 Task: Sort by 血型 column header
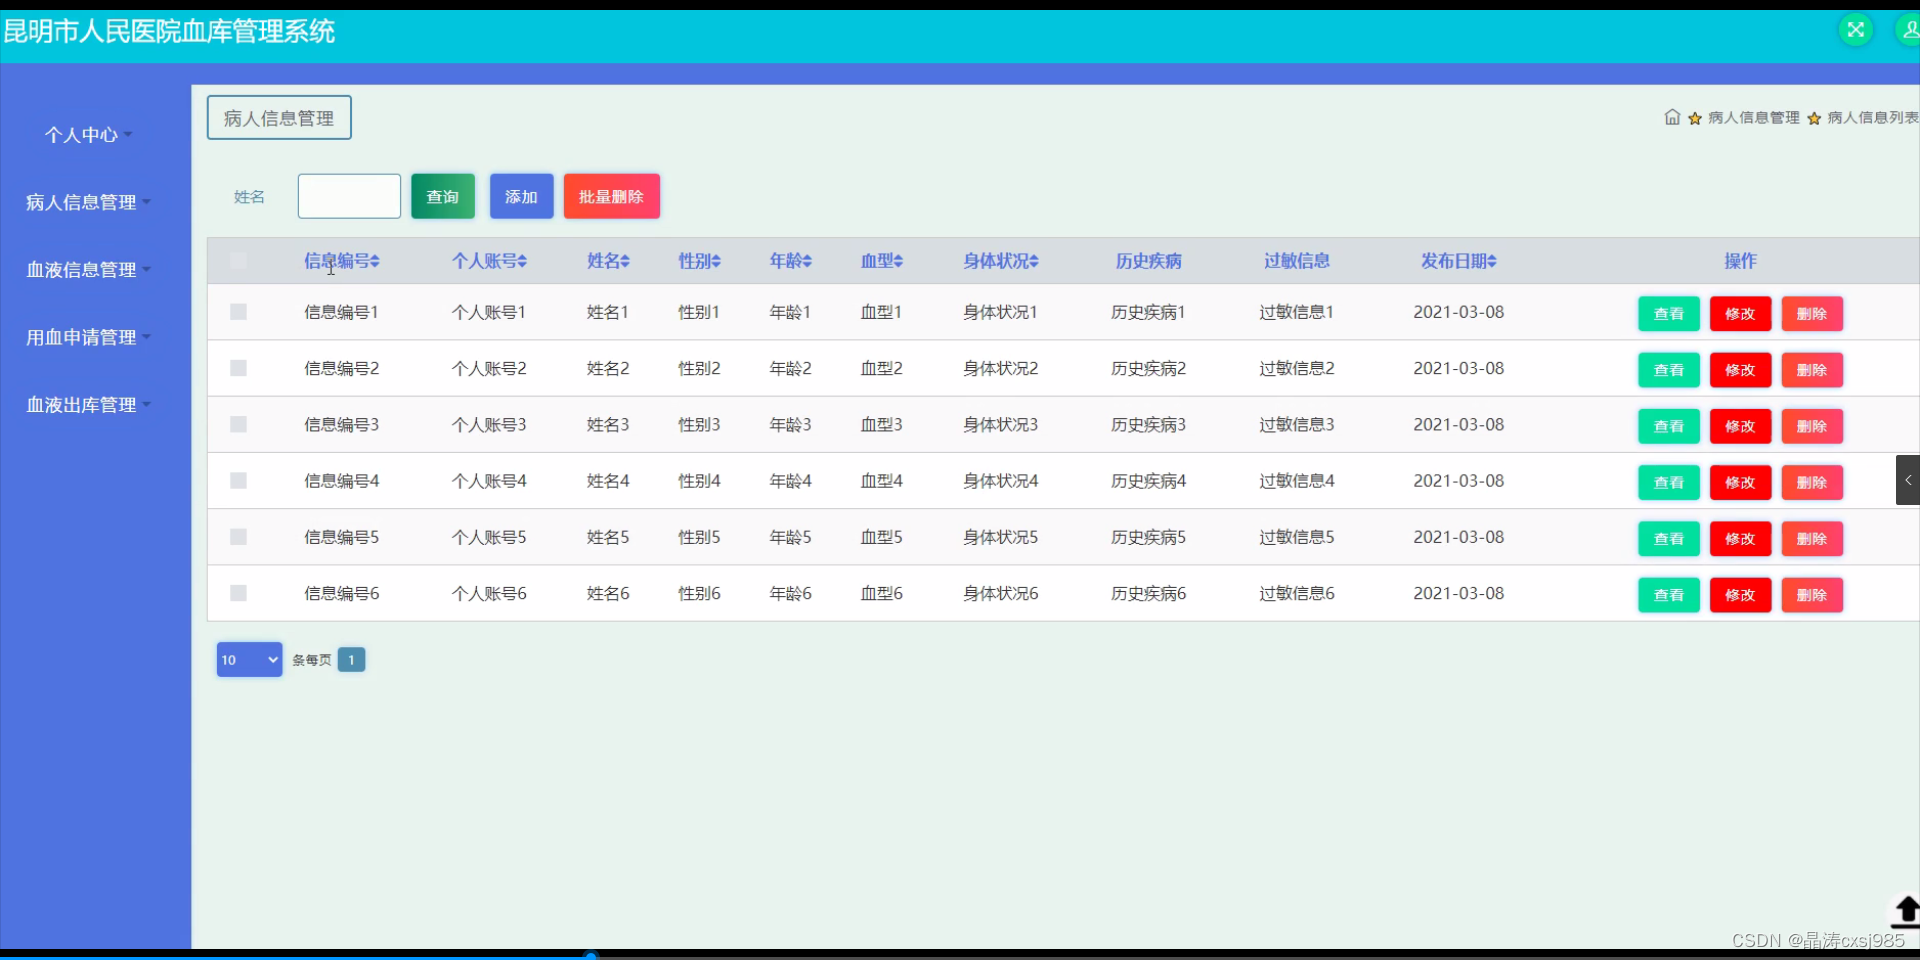pyautogui.click(x=882, y=261)
